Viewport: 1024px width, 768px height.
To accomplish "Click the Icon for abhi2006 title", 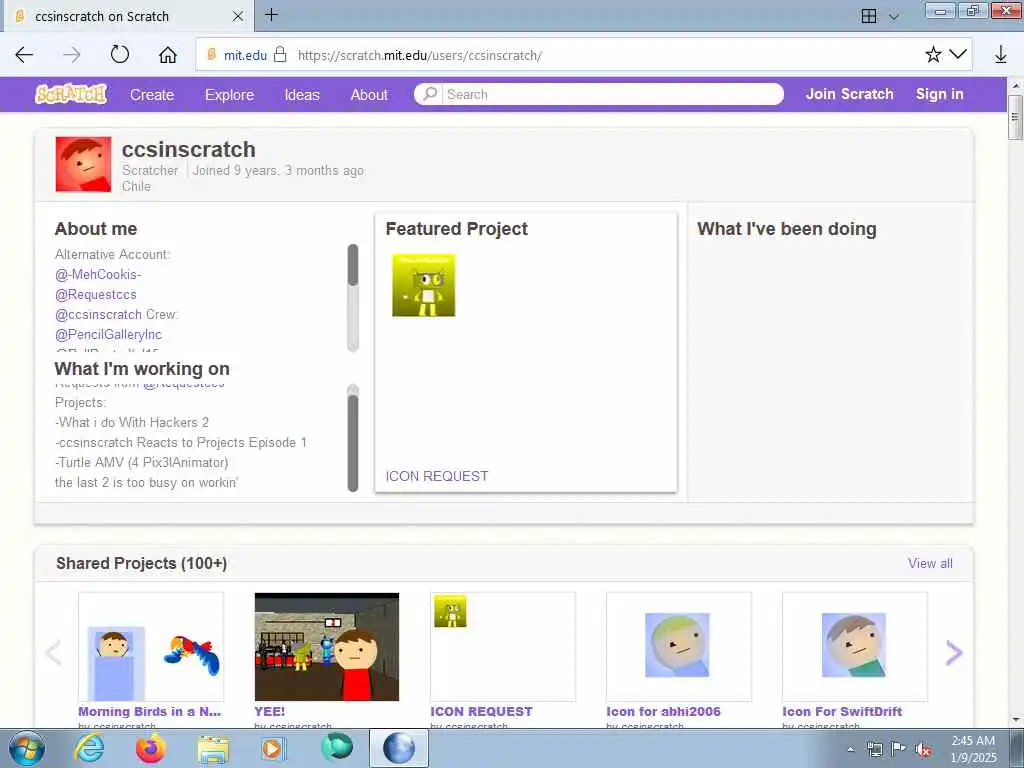I will click(x=664, y=711).
